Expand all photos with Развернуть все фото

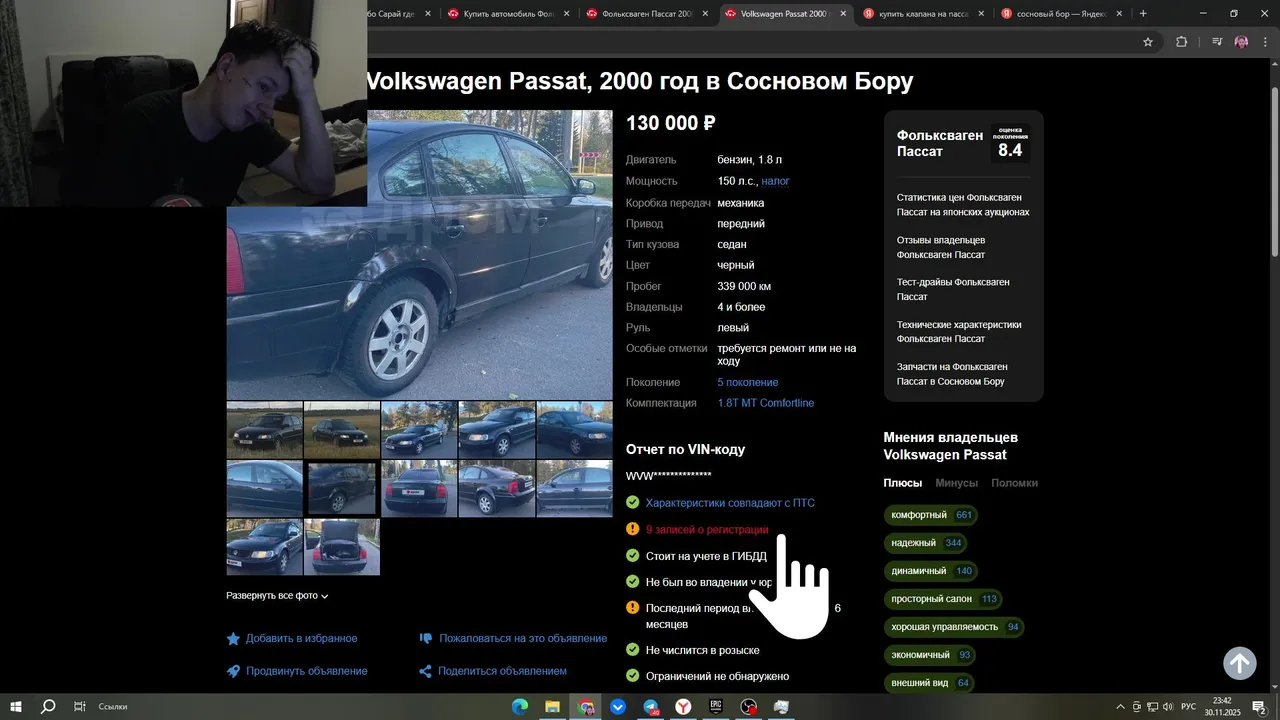pos(277,596)
